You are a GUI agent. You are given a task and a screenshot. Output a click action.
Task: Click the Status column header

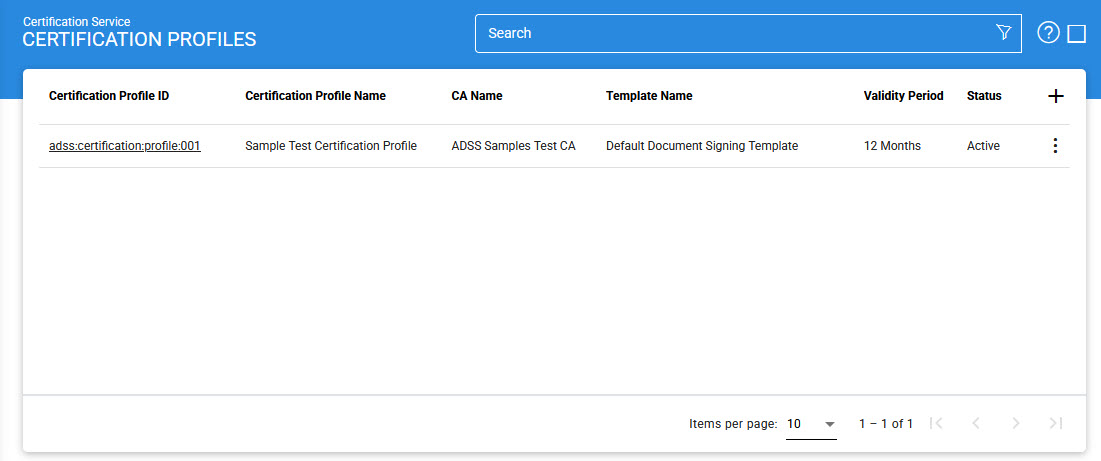pos(984,96)
